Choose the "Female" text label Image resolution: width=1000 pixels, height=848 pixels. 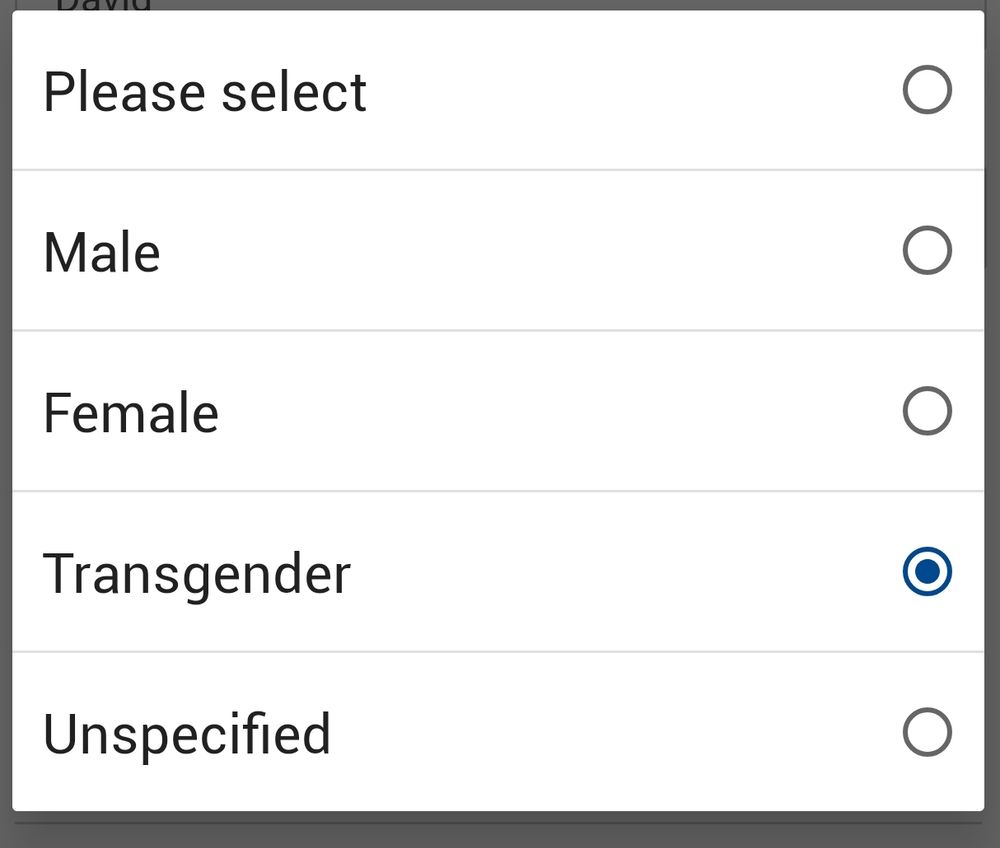pyautogui.click(x=131, y=412)
